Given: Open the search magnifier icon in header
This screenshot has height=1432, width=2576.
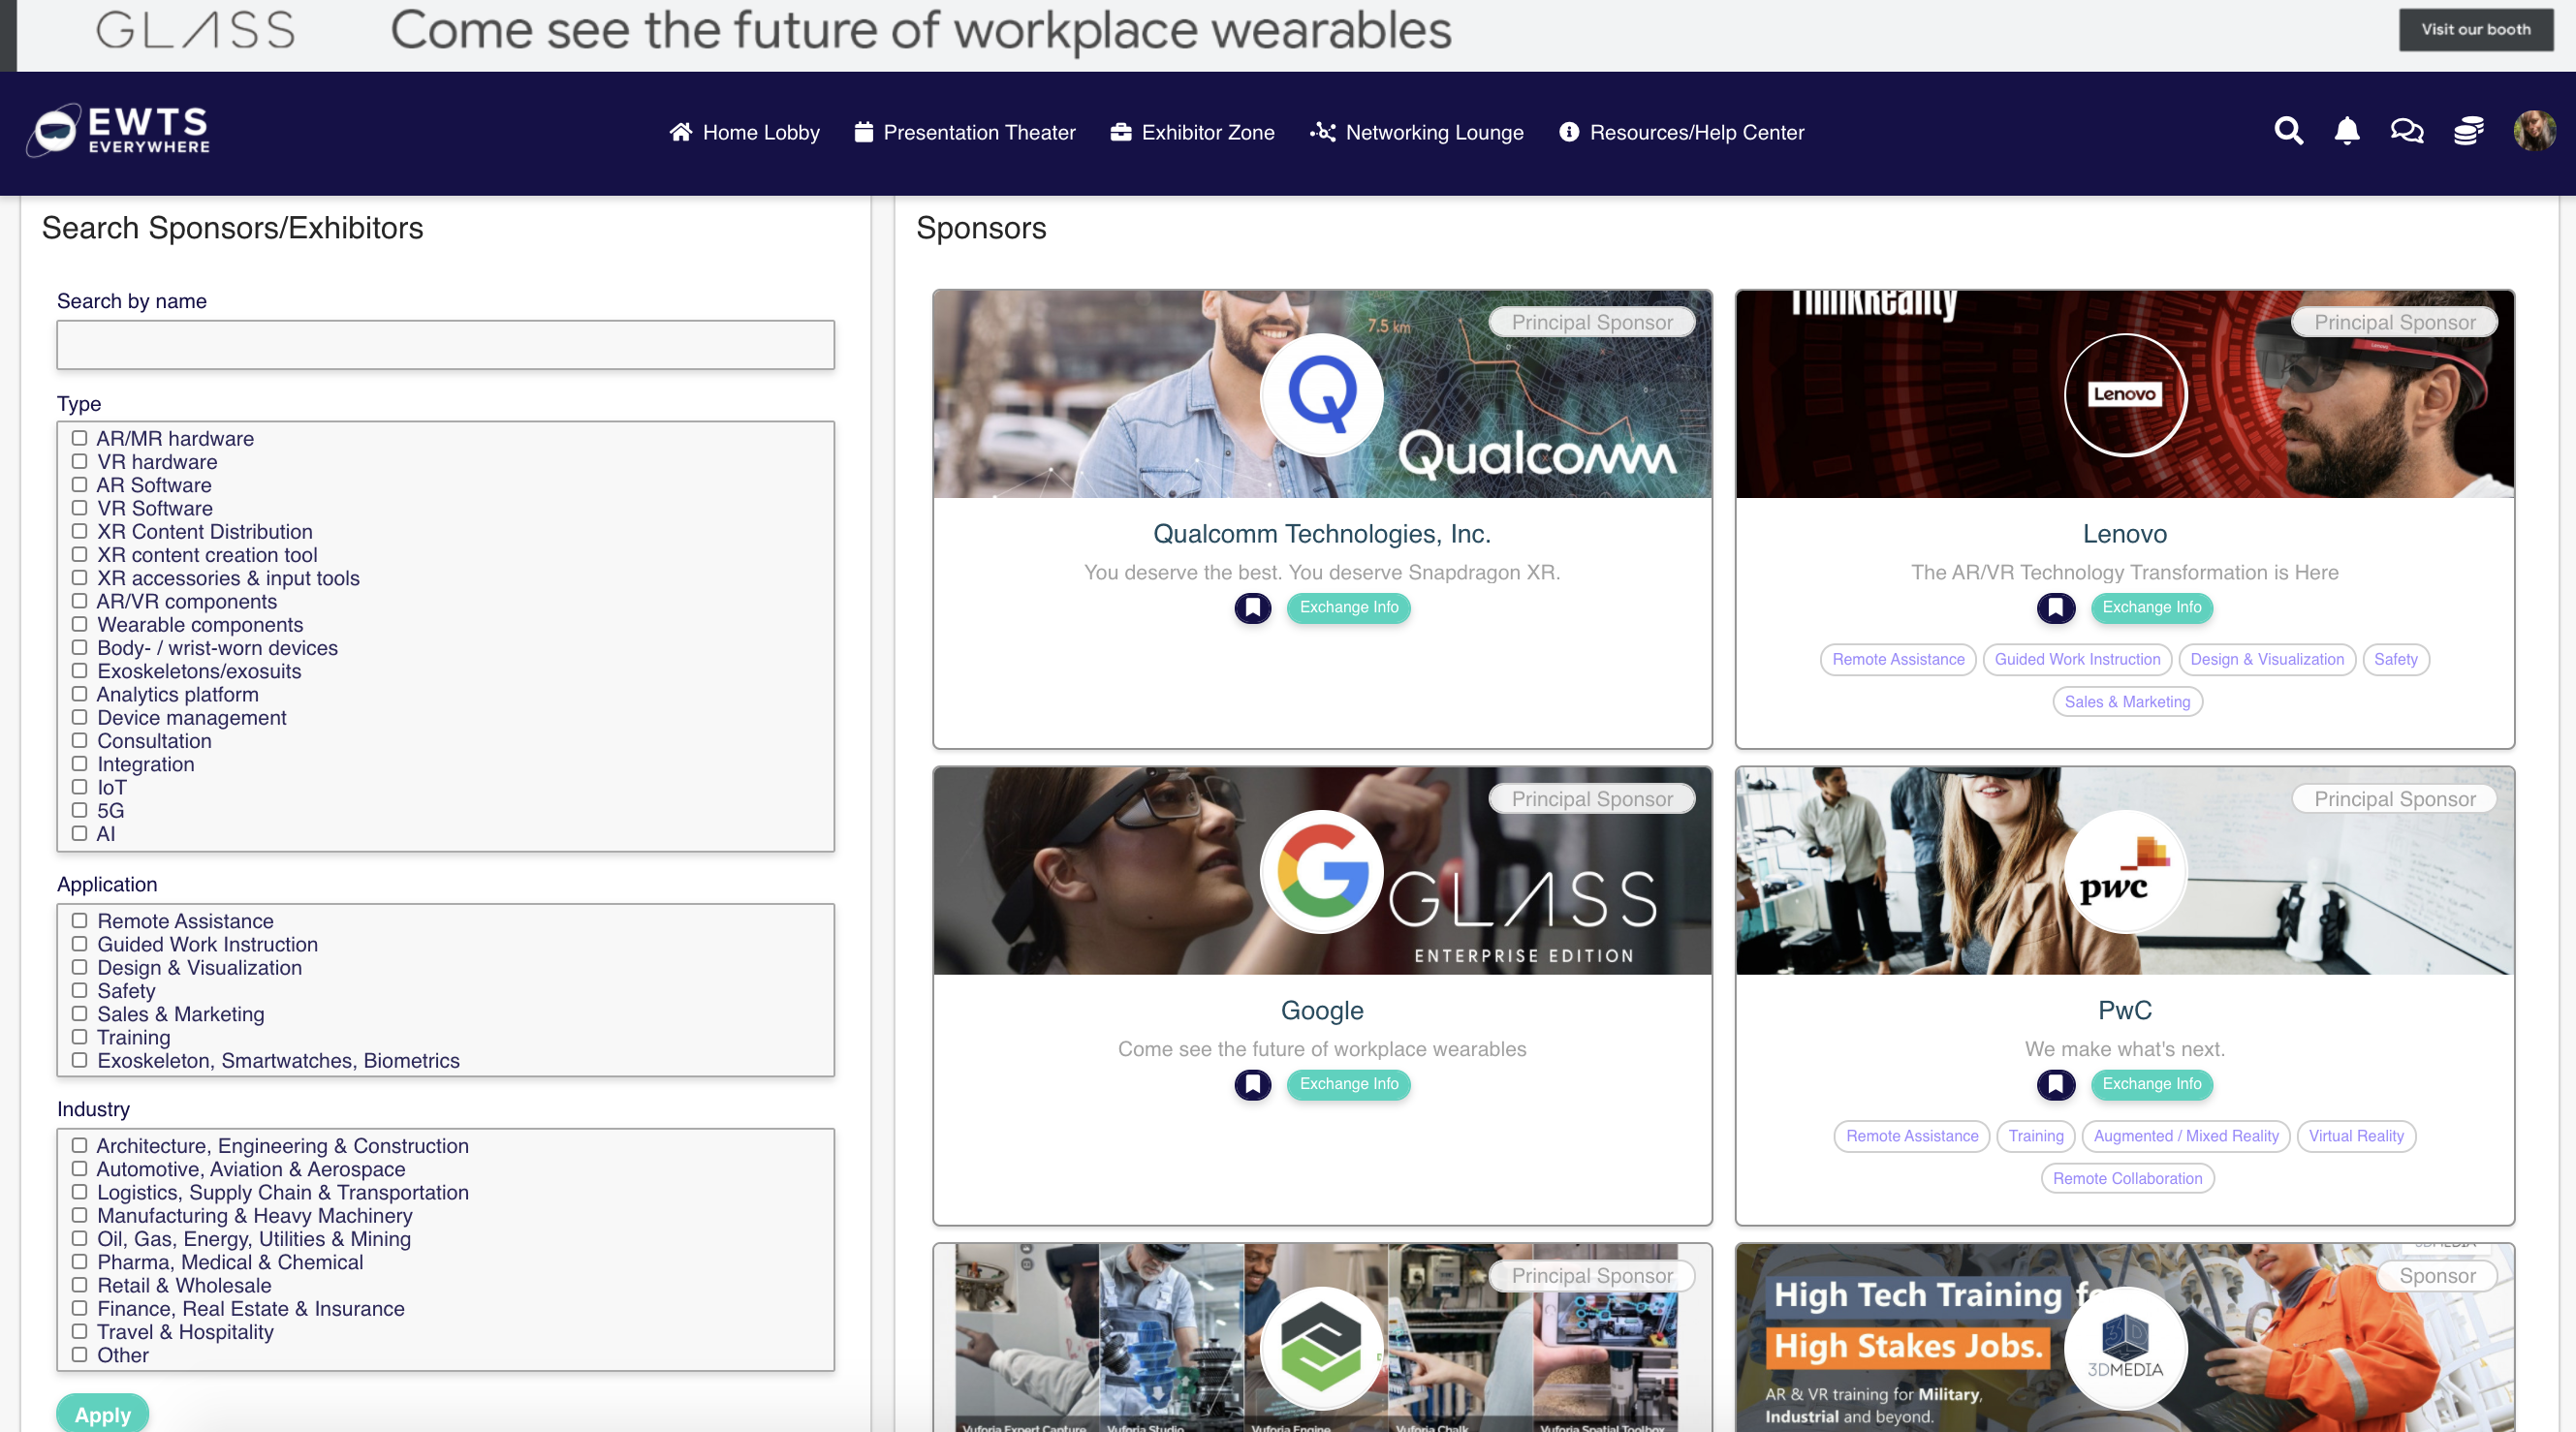Looking at the screenshot, I should coord(2288,131).
